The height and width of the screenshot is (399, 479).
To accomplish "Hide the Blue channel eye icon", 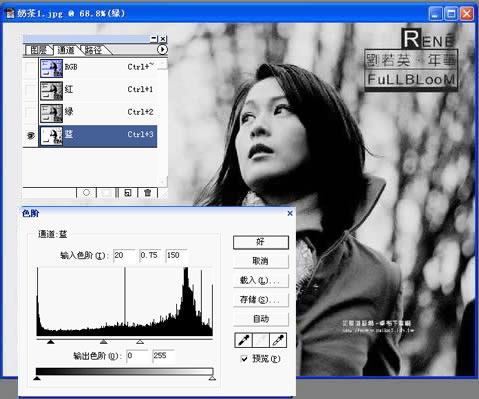I will pyautogui.click(x=31, y=135).
